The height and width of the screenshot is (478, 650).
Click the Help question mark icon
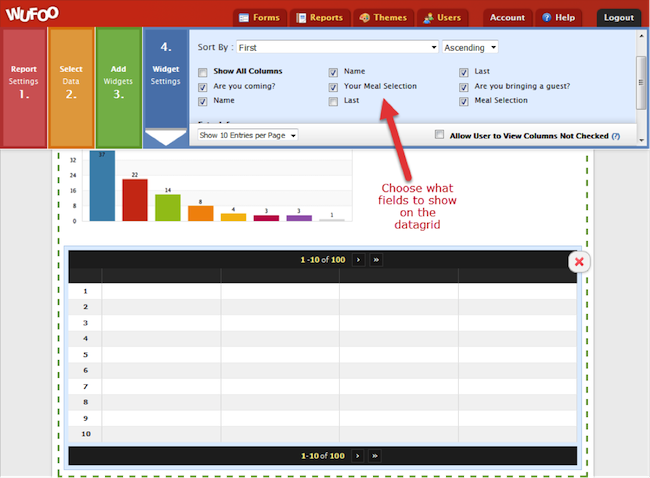547,18
